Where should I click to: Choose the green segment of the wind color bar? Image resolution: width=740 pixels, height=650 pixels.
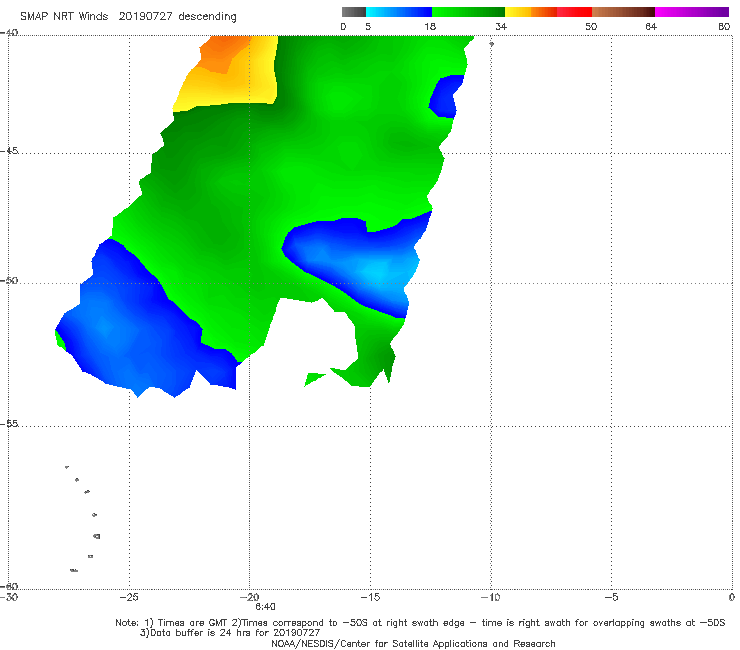(x=468, y=12)
